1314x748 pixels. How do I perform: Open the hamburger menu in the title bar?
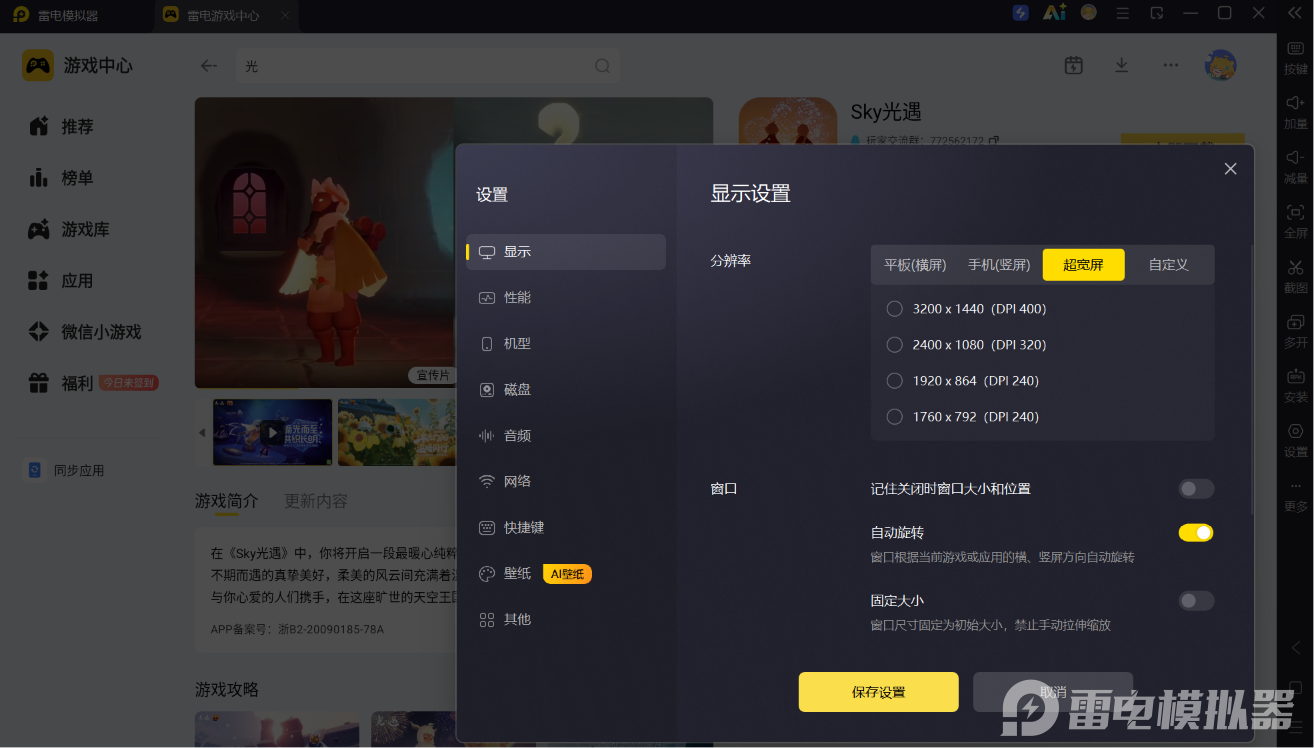click(1123, 13)
